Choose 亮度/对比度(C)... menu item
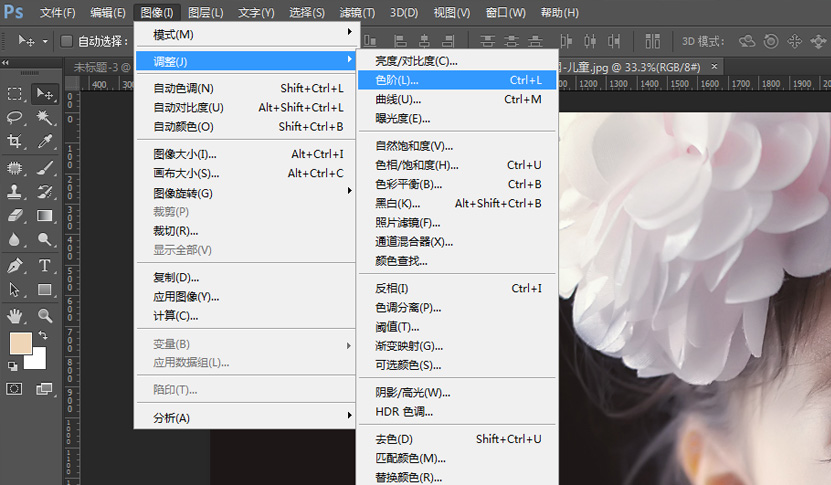 [458, 61]
